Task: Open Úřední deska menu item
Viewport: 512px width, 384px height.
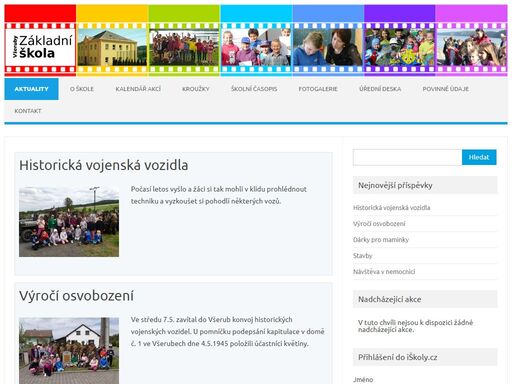Action: point(380,89)
